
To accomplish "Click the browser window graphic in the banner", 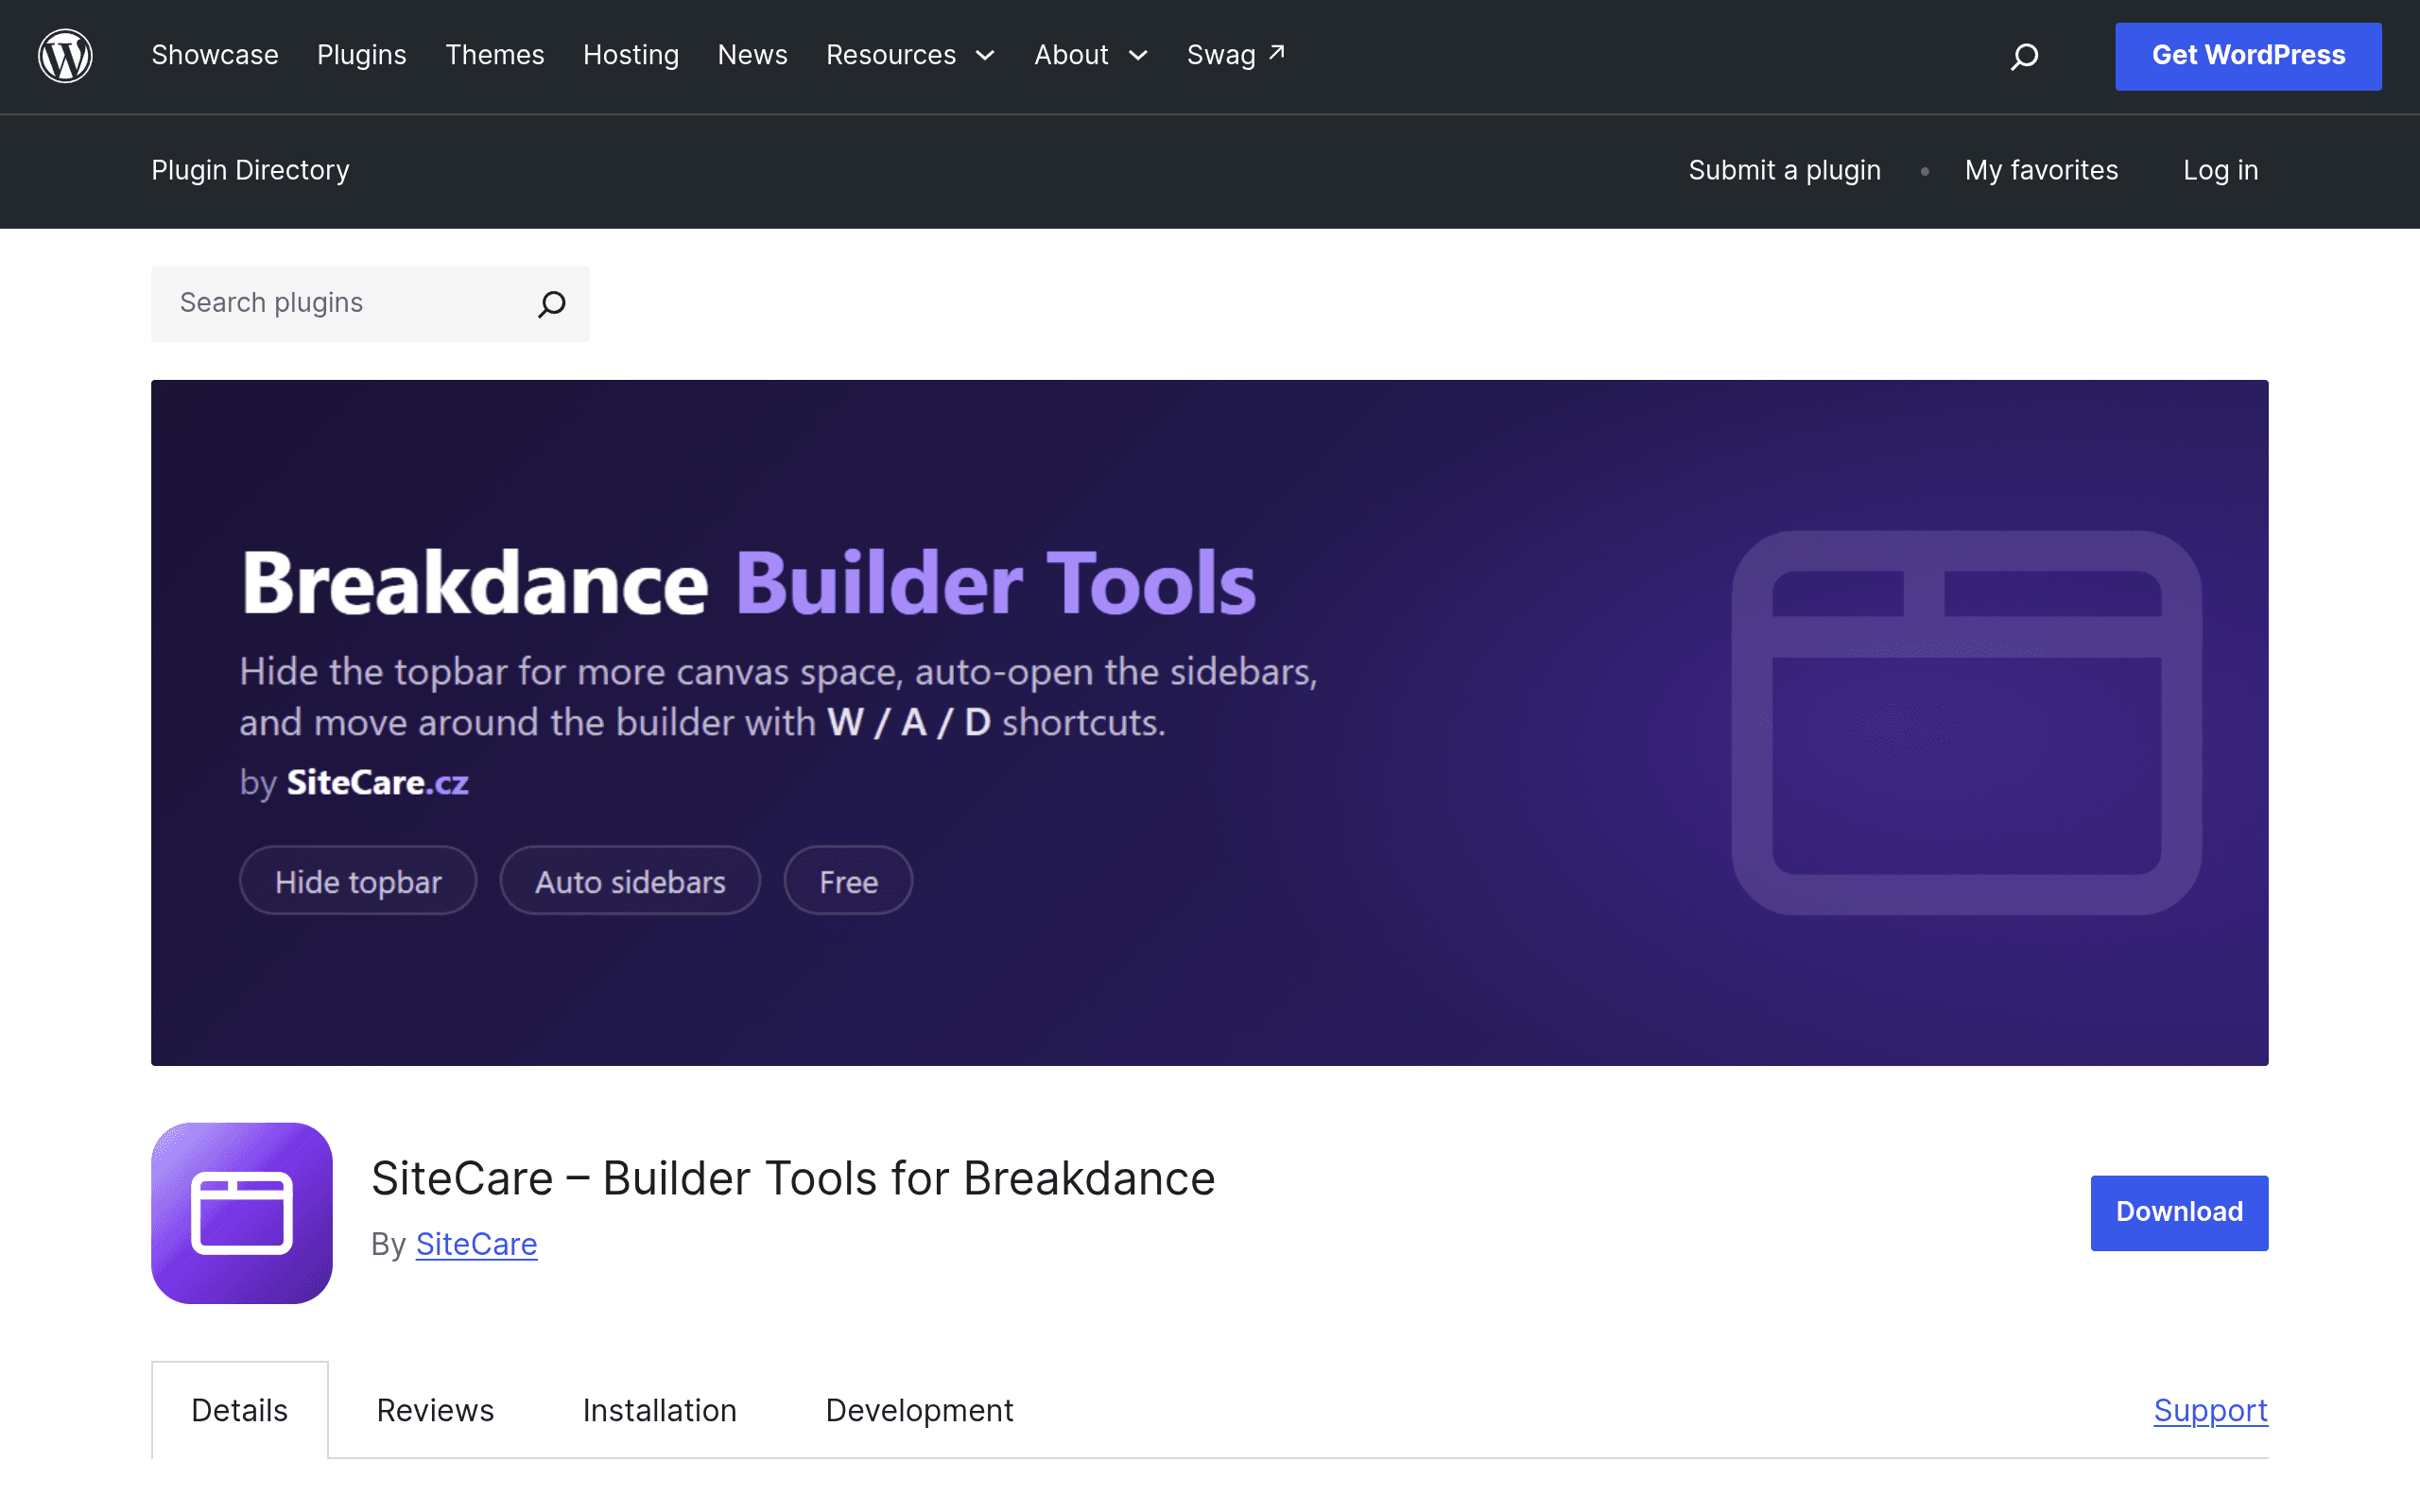I will click(1966, 722).
